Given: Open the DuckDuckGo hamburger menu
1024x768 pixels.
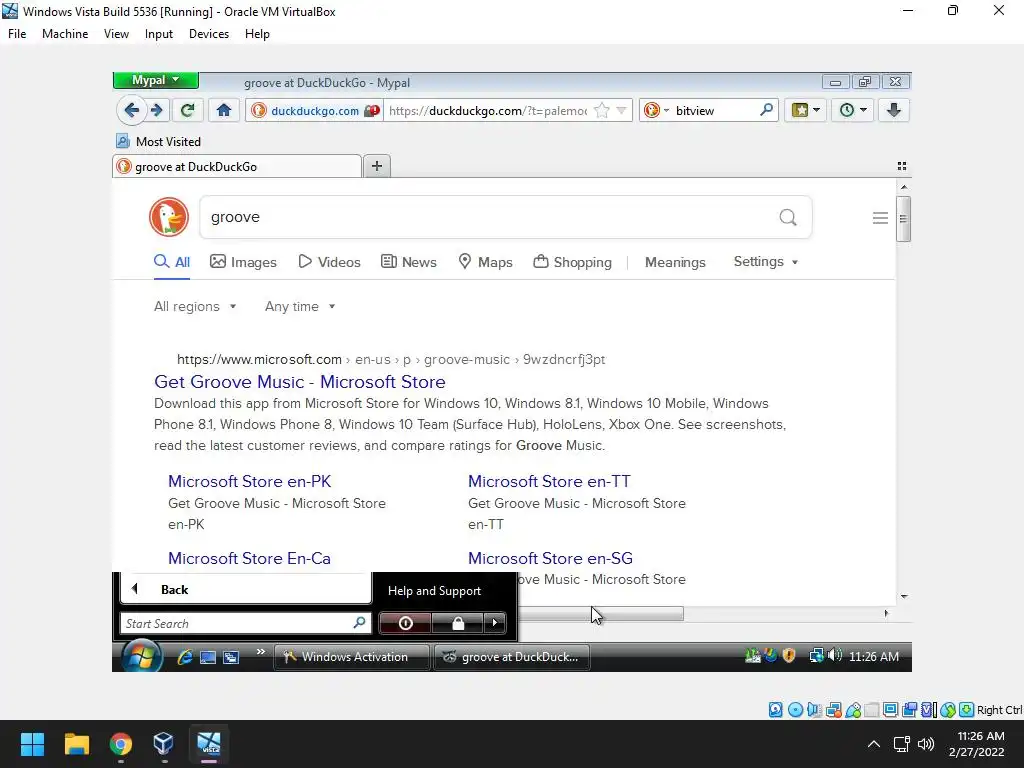Looking at the screenshot, I should point(880,217).
